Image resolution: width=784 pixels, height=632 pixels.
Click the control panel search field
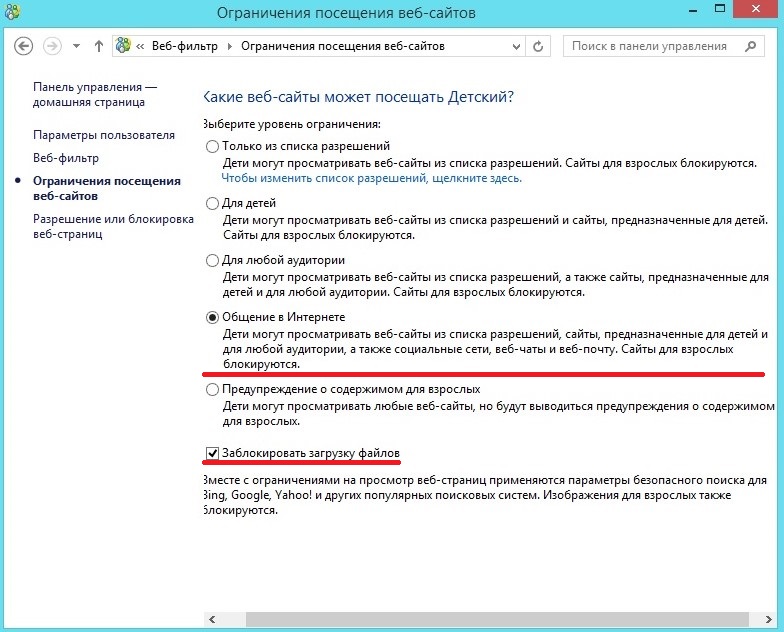click(664, 46)
